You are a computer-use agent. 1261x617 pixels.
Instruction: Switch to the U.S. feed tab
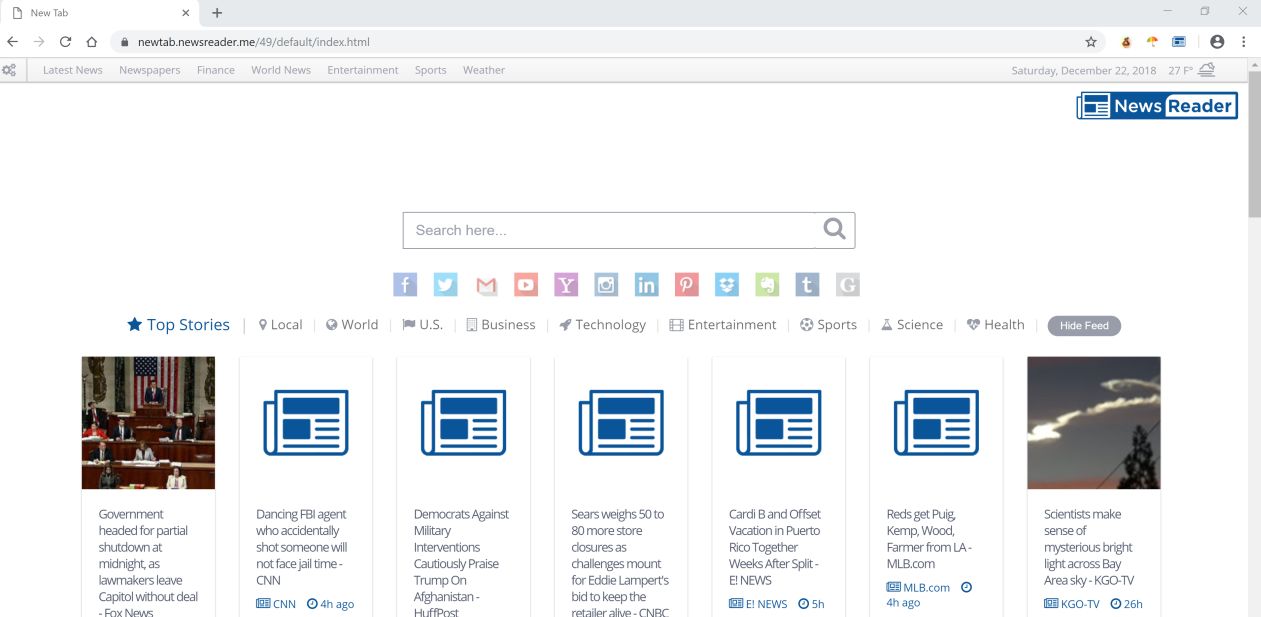point(422,325)
